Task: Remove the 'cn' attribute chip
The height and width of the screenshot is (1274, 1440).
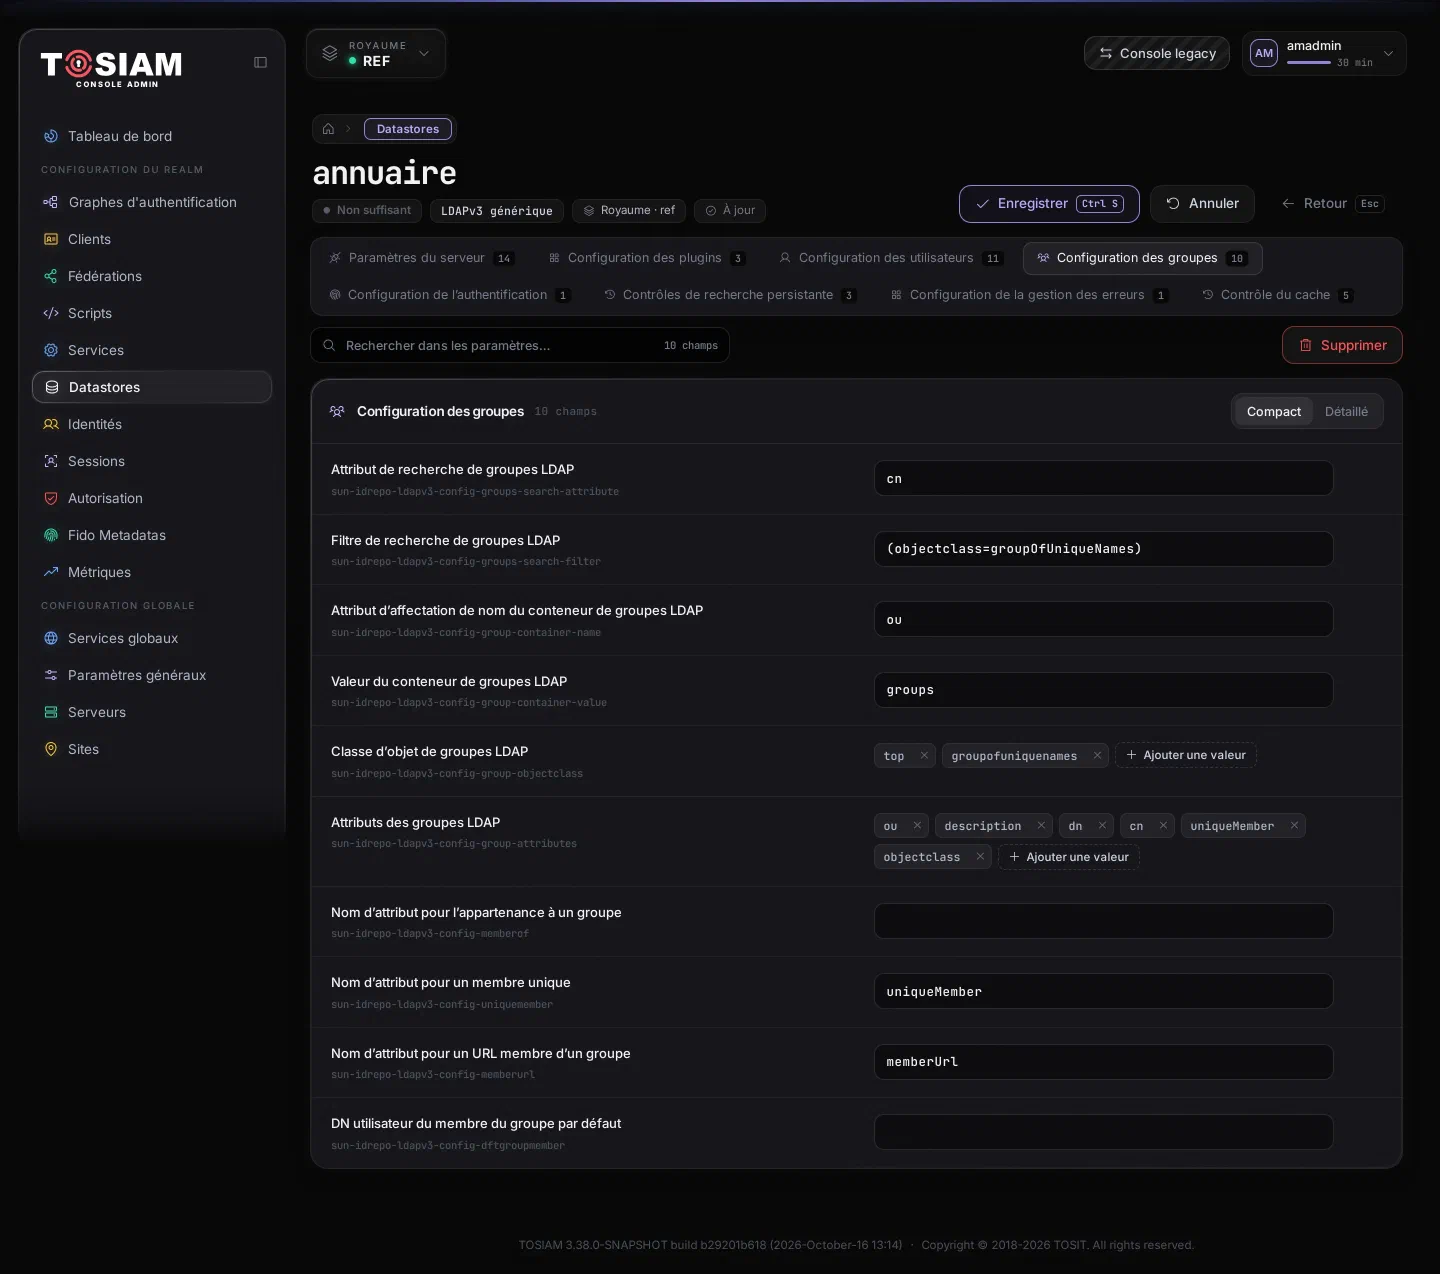Action: [x=1163, y=825]
